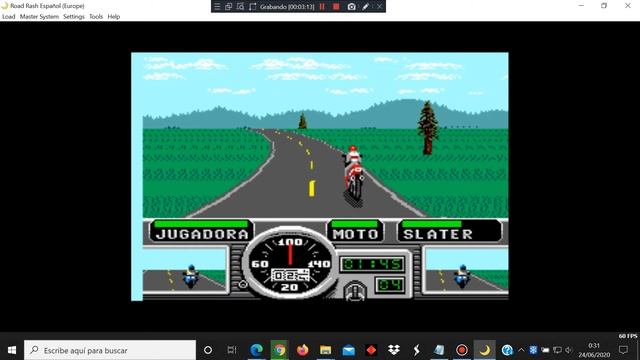Viewport: 640px width, 360px height.
Task: Stop the screen recording
Action: click(336, 7)
